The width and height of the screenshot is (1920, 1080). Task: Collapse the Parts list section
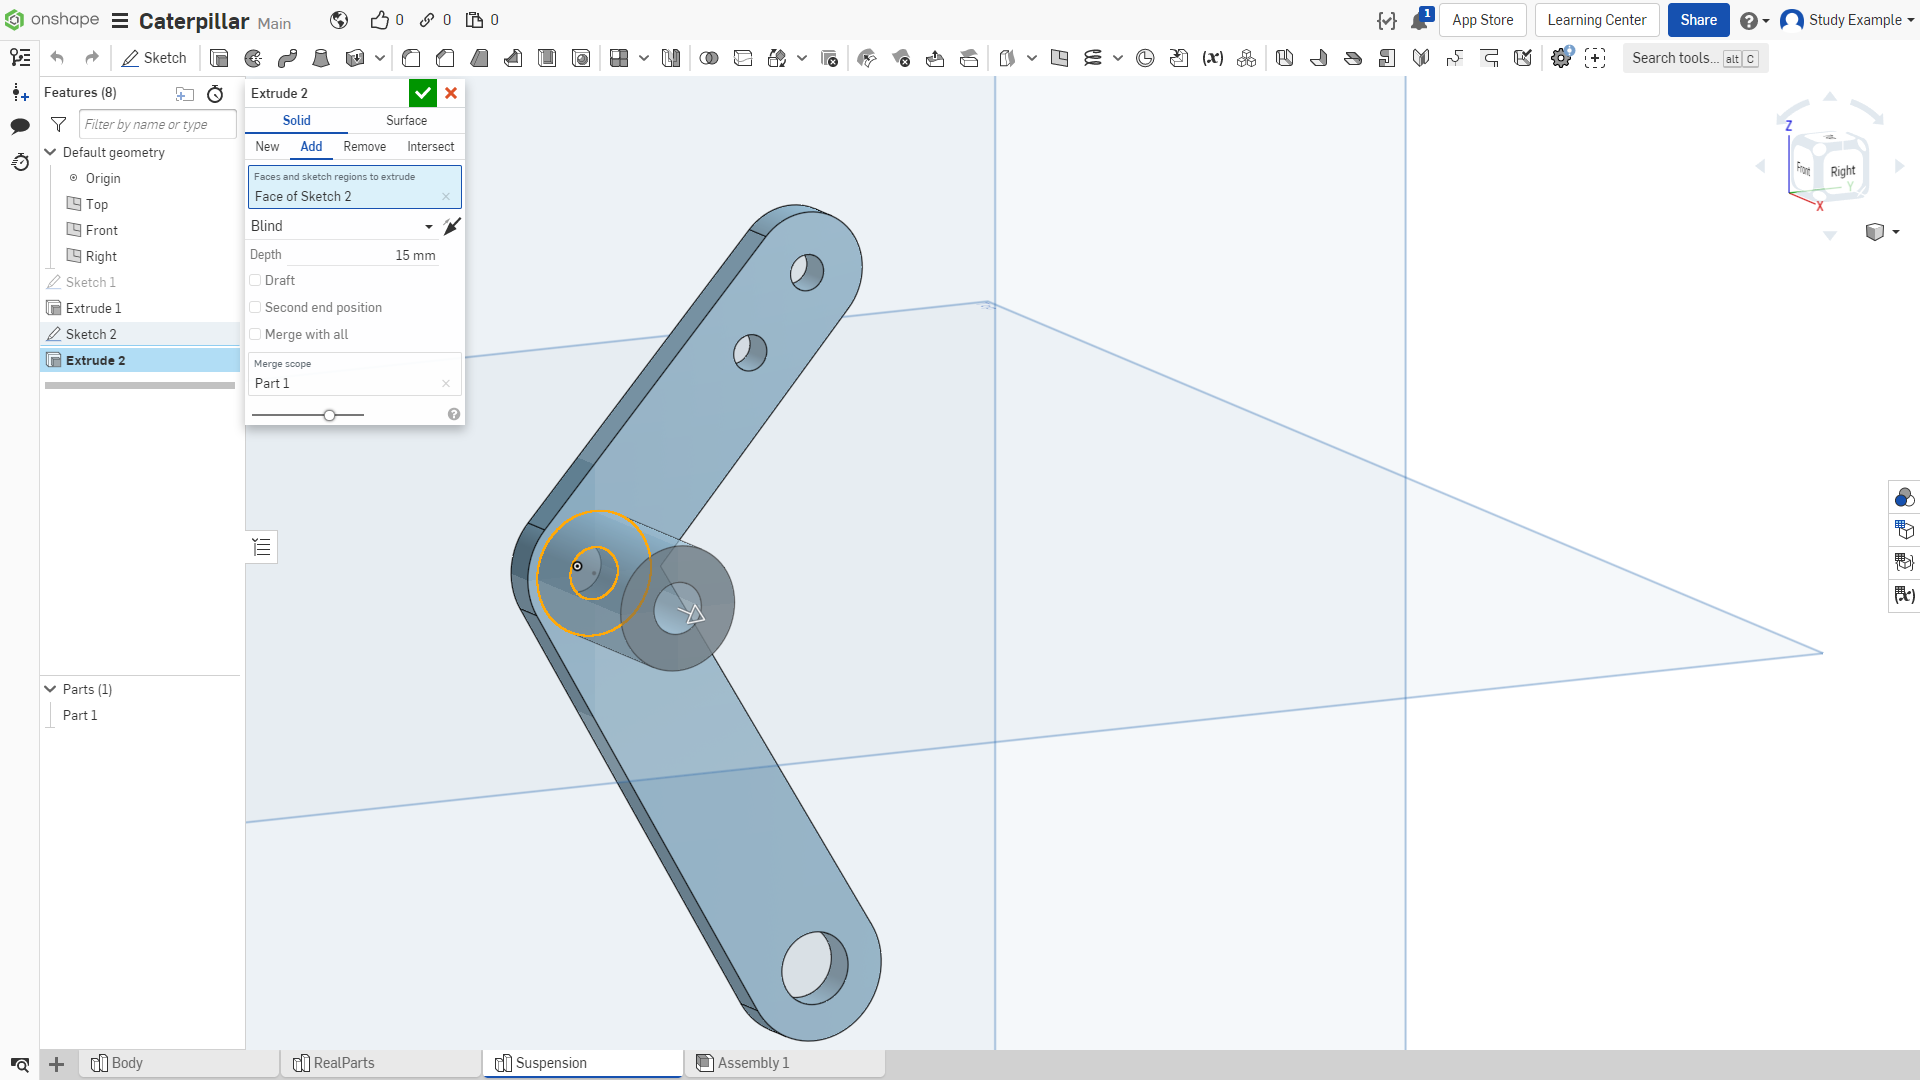pos(50,689)
